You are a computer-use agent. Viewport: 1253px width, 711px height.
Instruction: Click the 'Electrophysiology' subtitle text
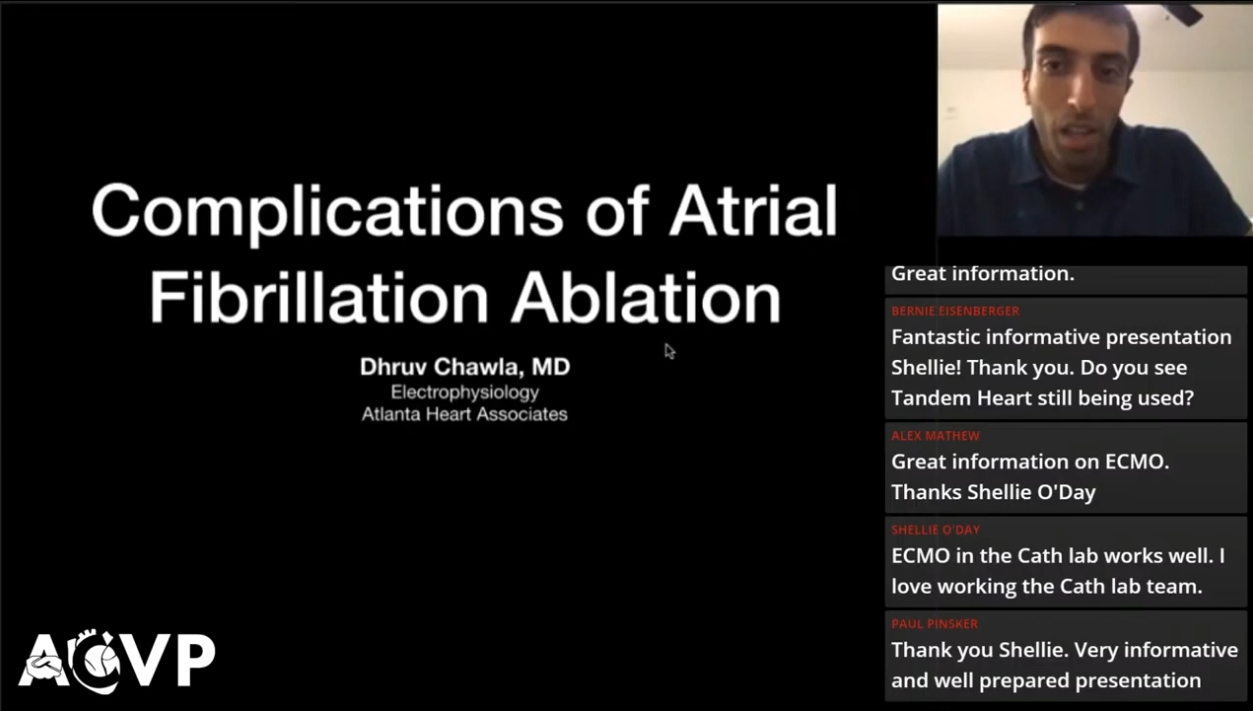[465, 392]
